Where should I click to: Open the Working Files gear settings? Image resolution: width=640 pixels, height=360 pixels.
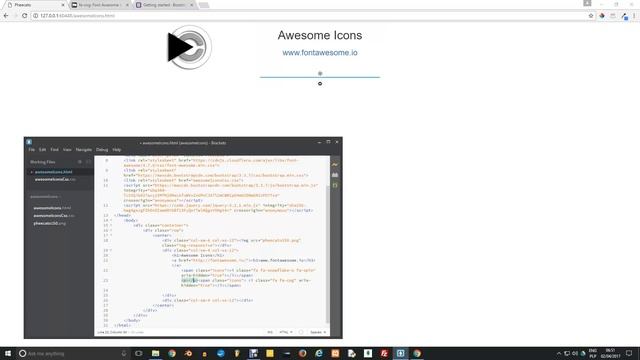(x=80, y=162)
